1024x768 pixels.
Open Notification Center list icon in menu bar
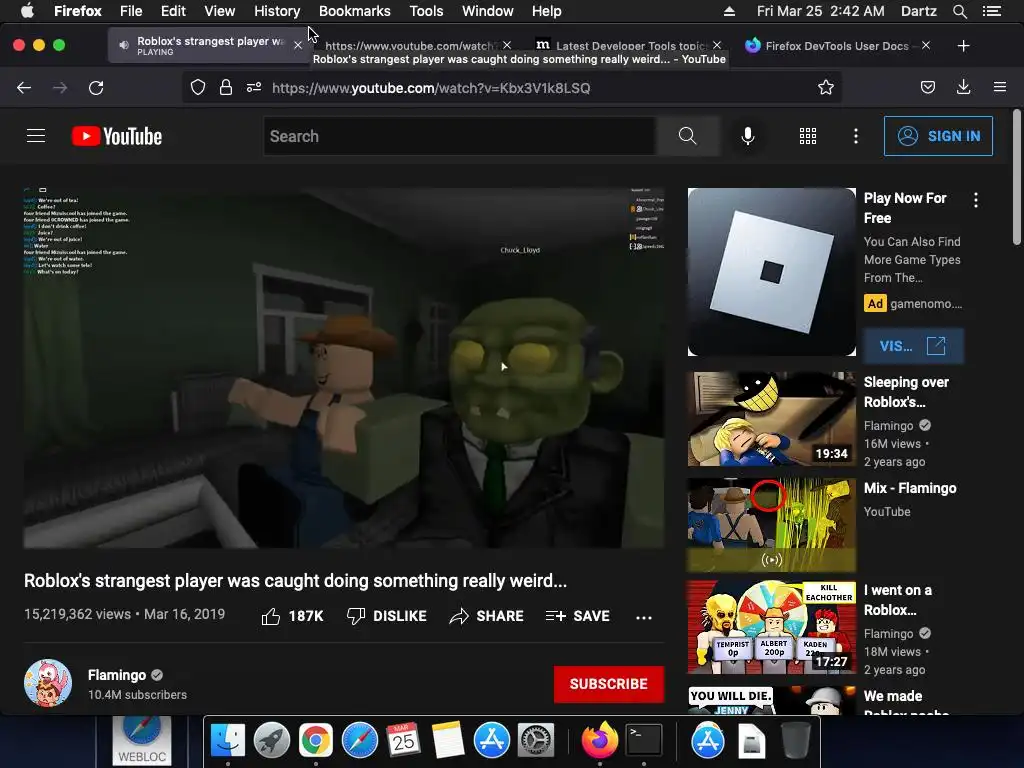tap(992, 11)
